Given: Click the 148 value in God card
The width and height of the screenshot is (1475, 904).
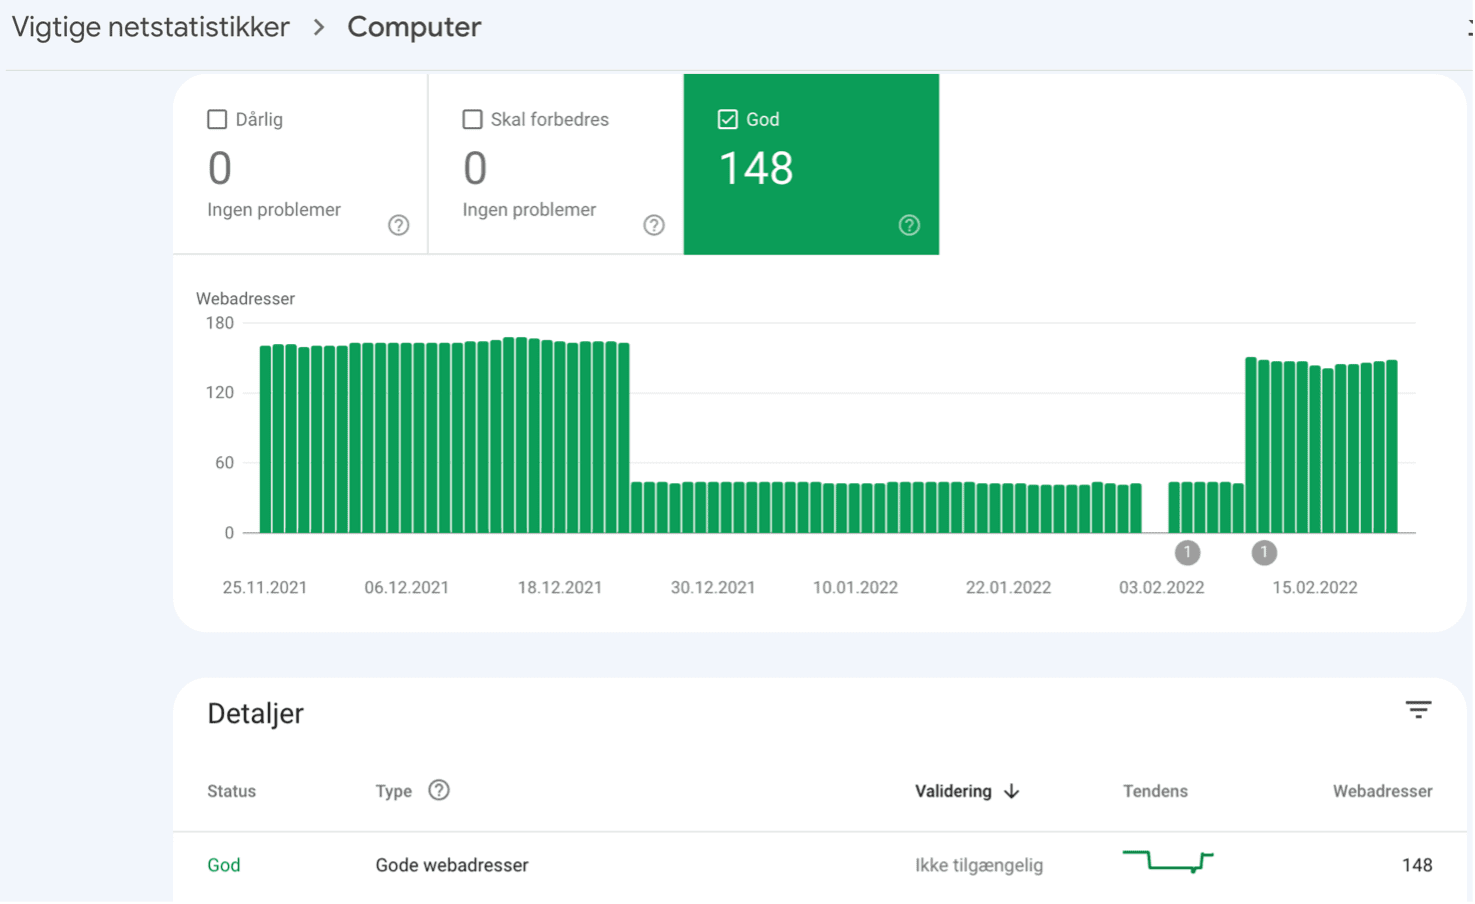Looking at the screenshot, I should click(x=756, y=168).
